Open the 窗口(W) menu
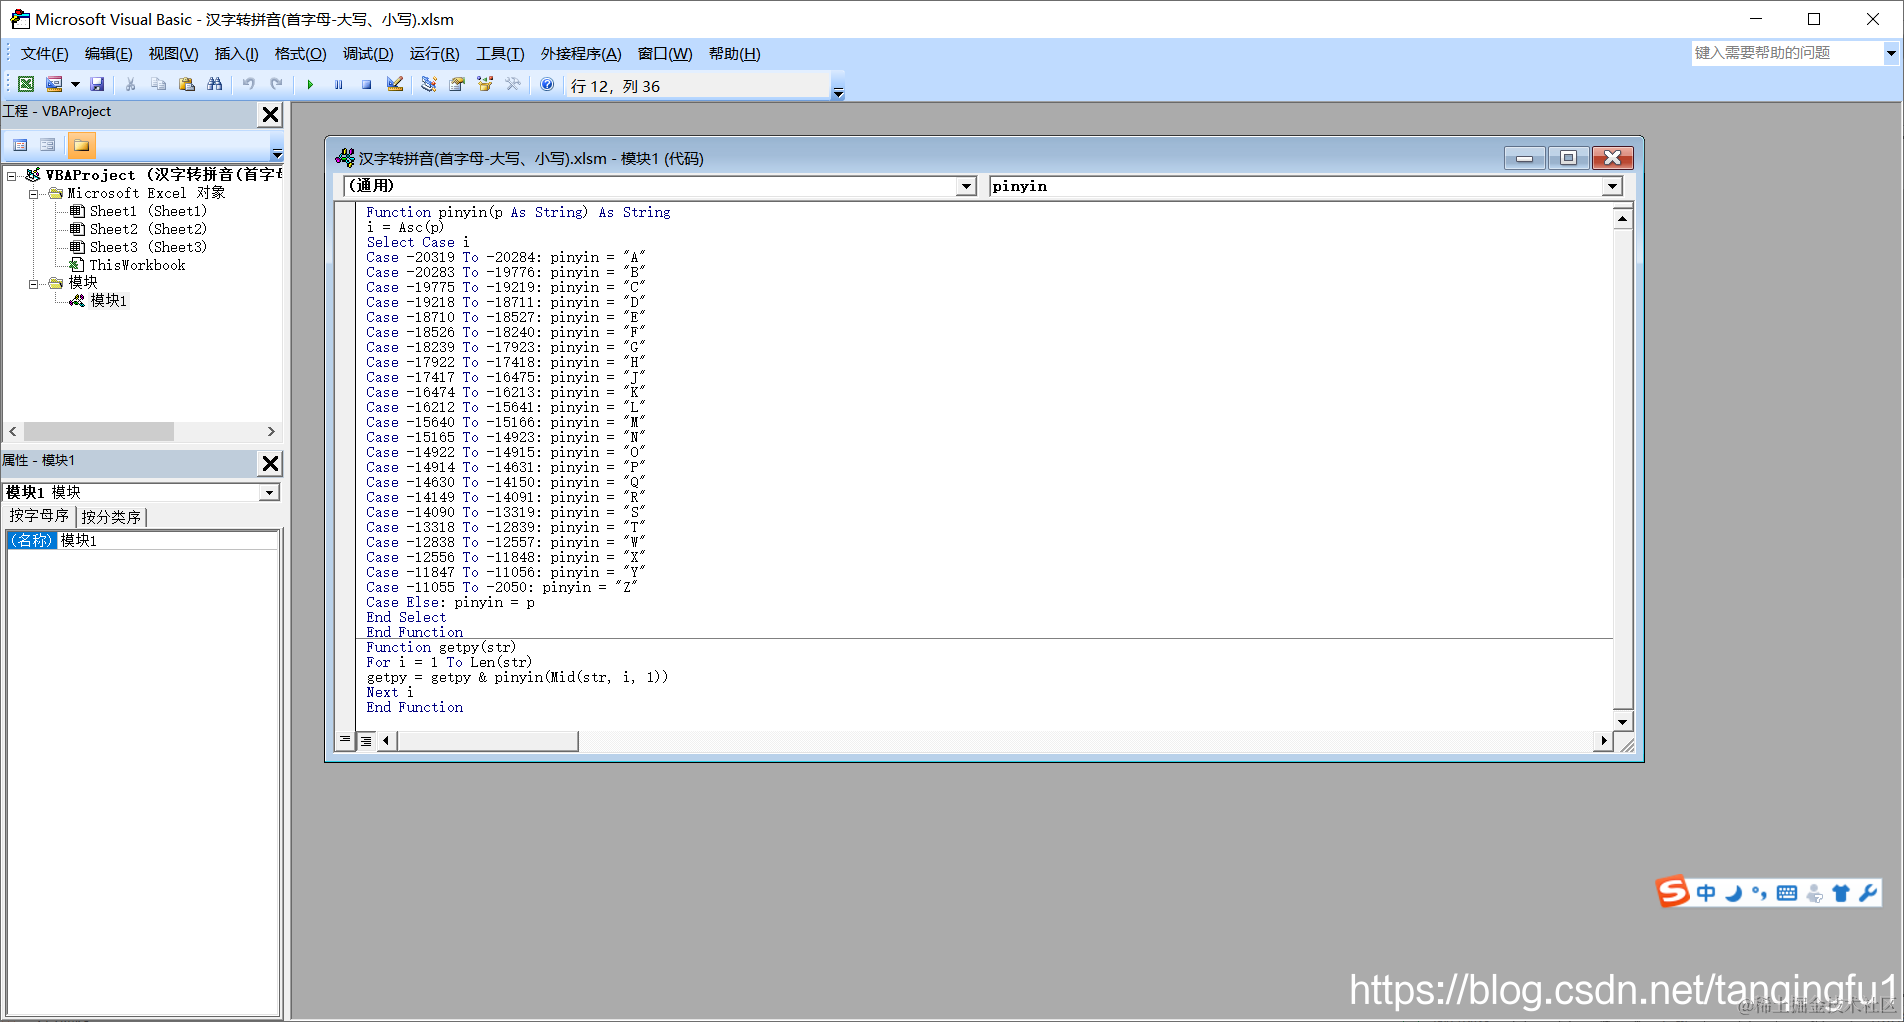The height and width of the screenshot is (1022, 1904). pos(665,54)
